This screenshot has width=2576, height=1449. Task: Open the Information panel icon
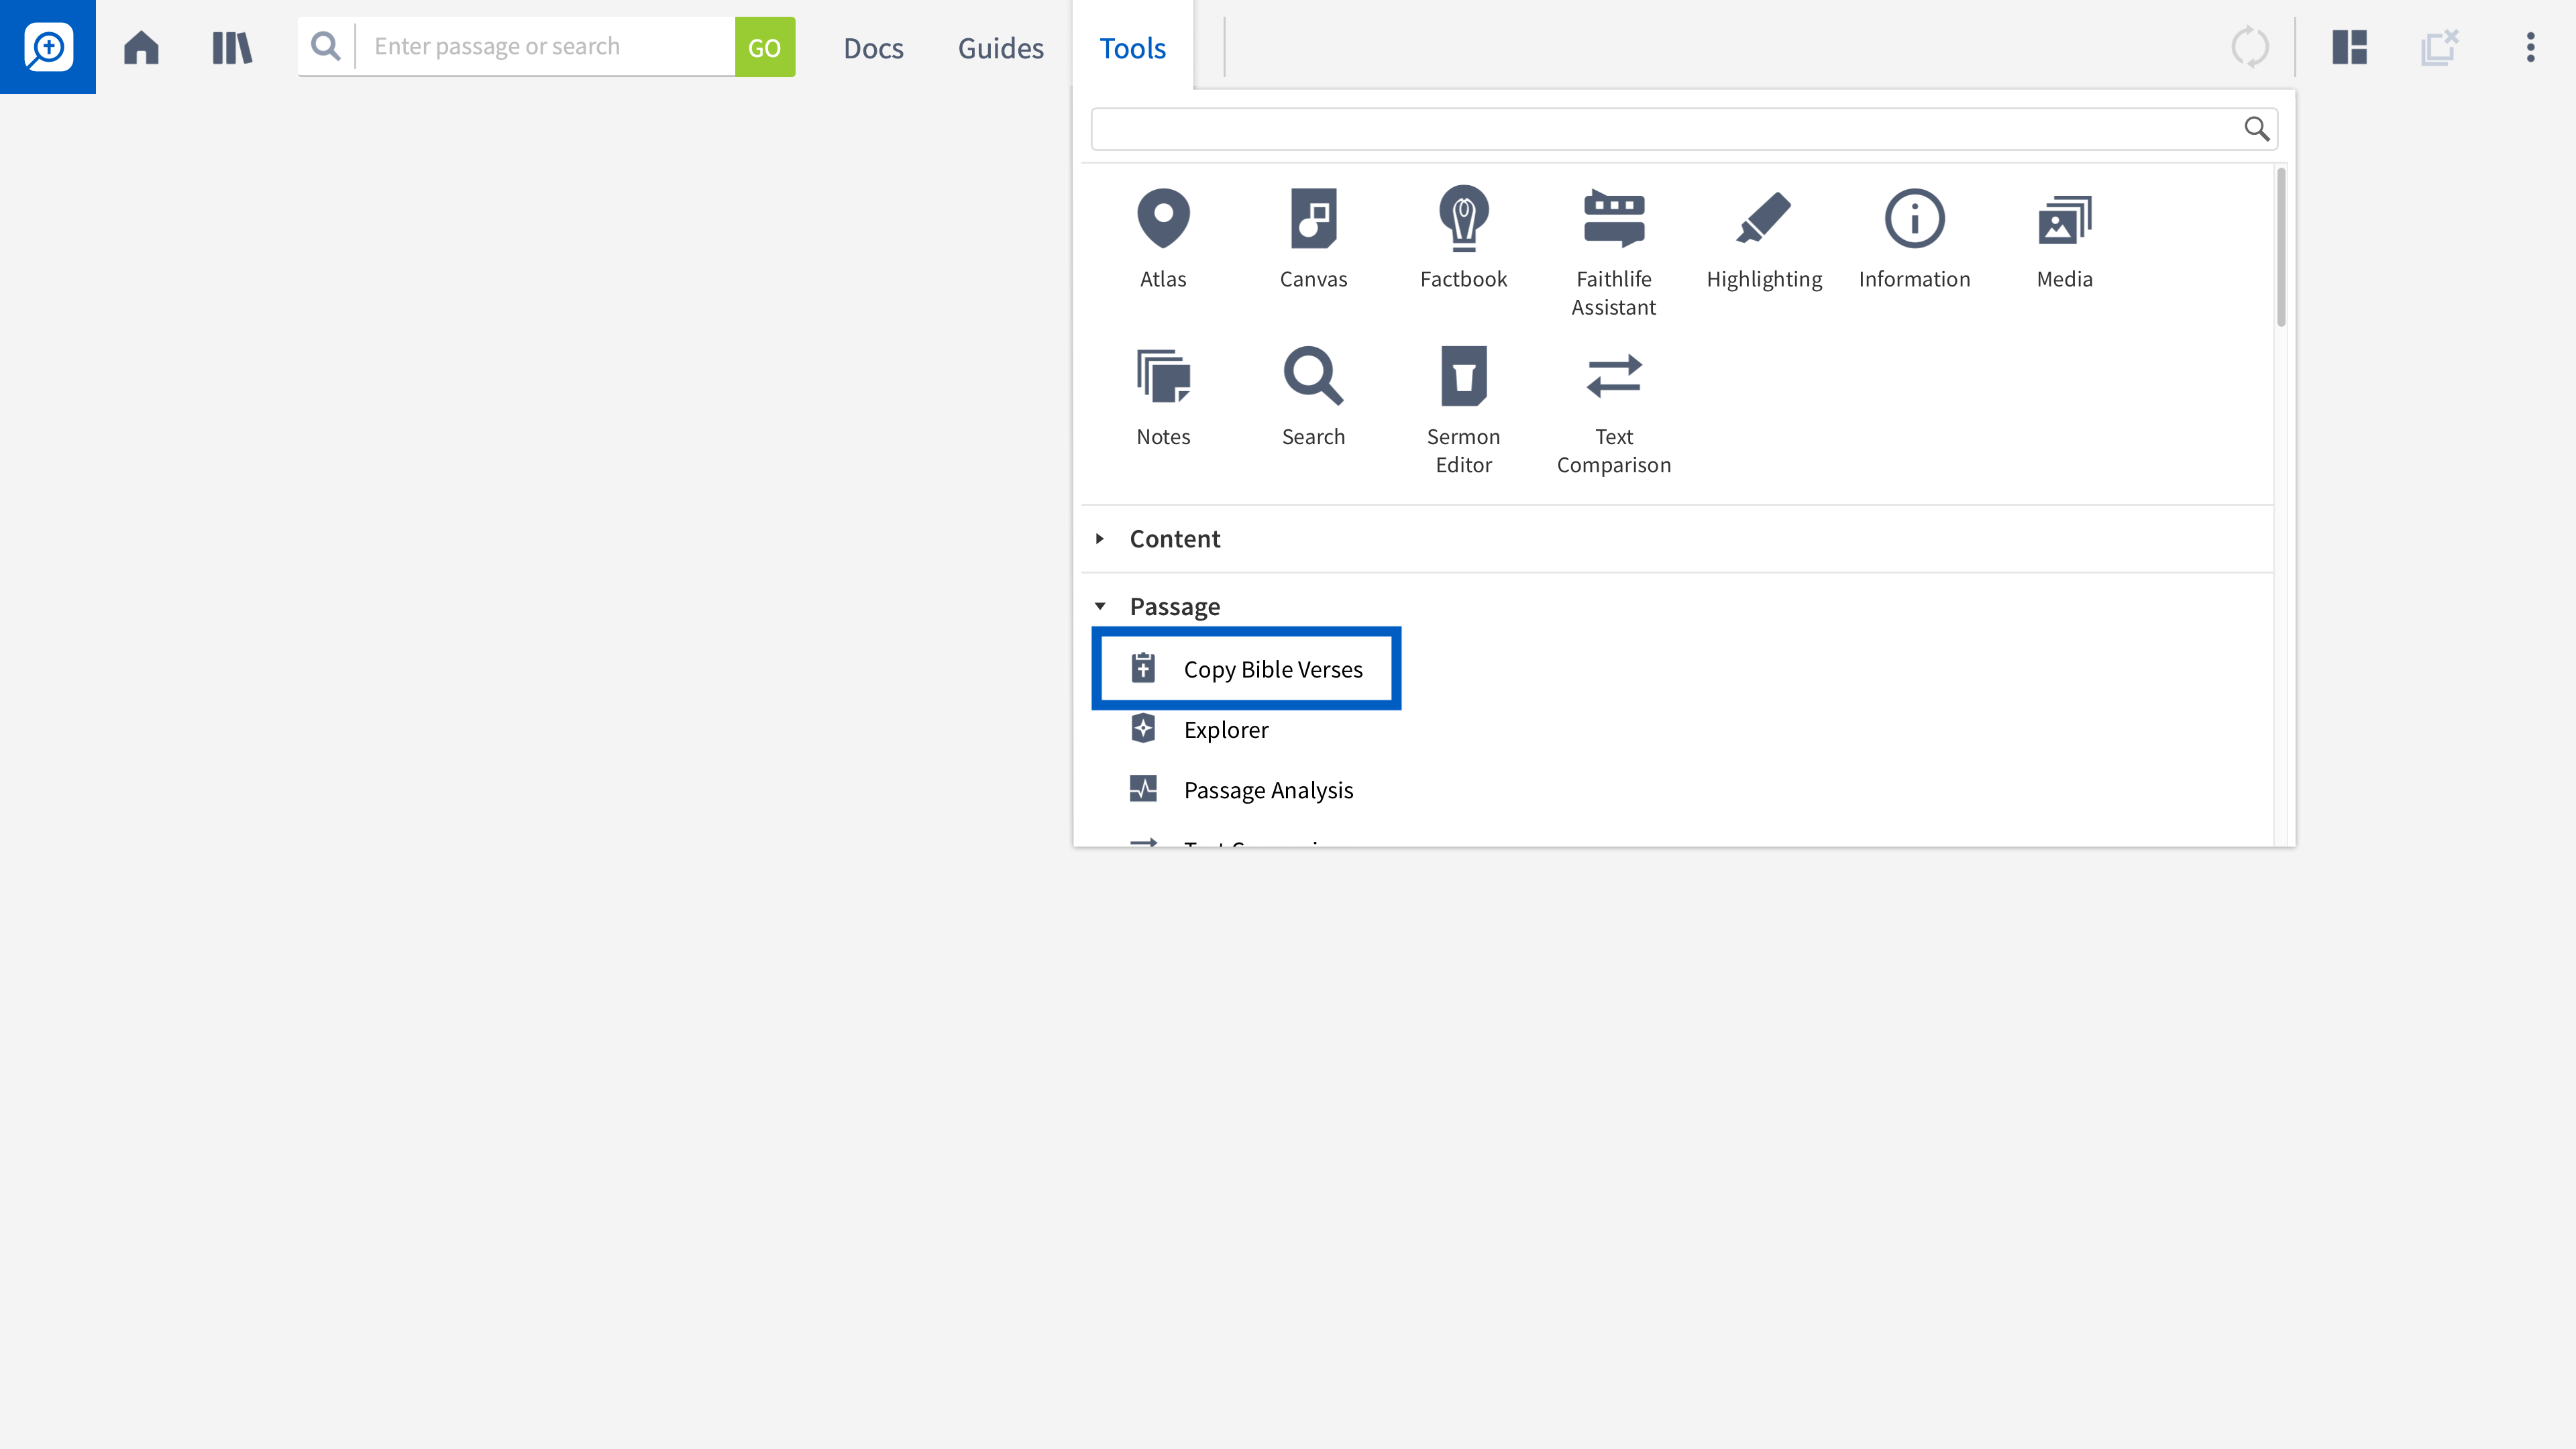[x=1914, y=237]
